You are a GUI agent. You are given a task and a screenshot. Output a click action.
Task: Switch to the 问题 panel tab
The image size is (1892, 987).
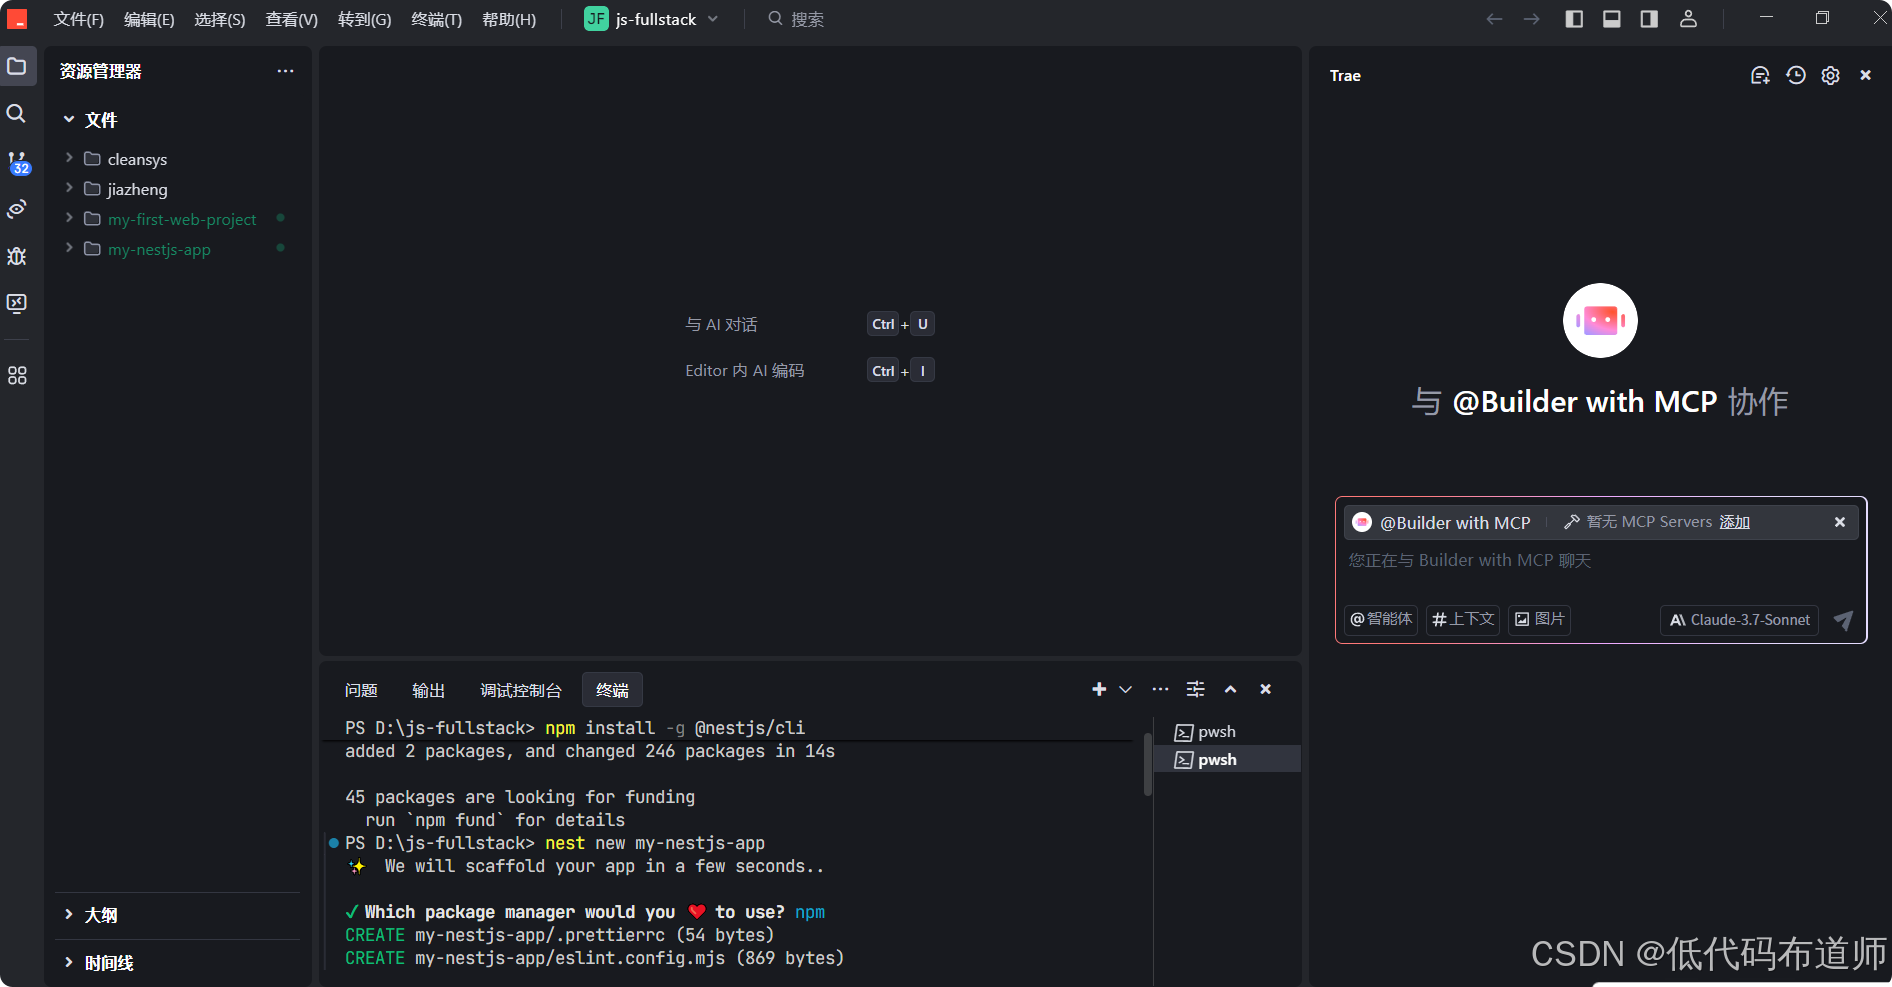(361, 690)
